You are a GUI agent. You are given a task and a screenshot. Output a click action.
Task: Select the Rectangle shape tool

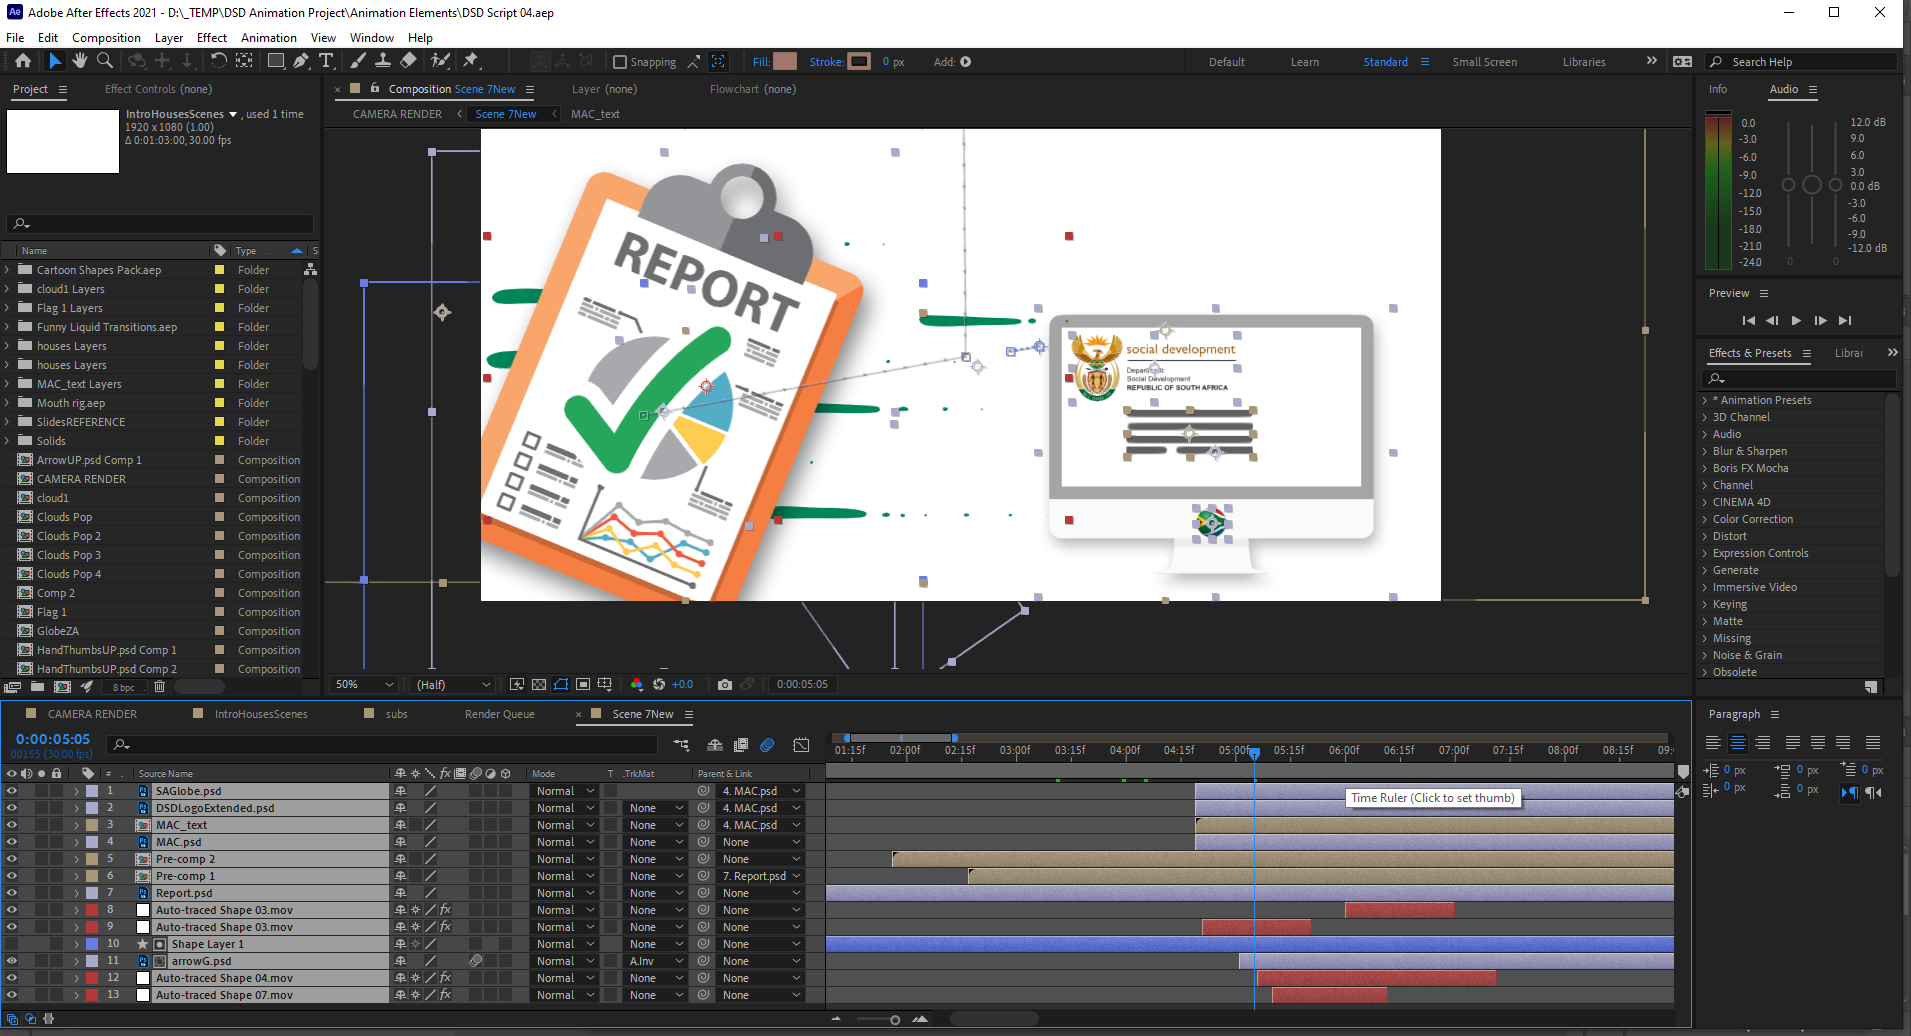[x=275, y=61]
